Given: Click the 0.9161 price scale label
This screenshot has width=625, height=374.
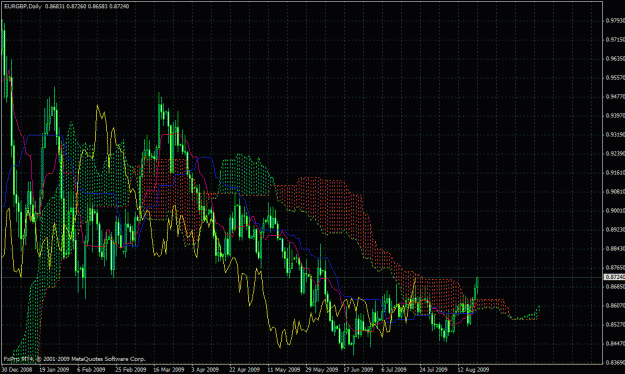Looking at the screenshot, I should (x=615, y=173).
